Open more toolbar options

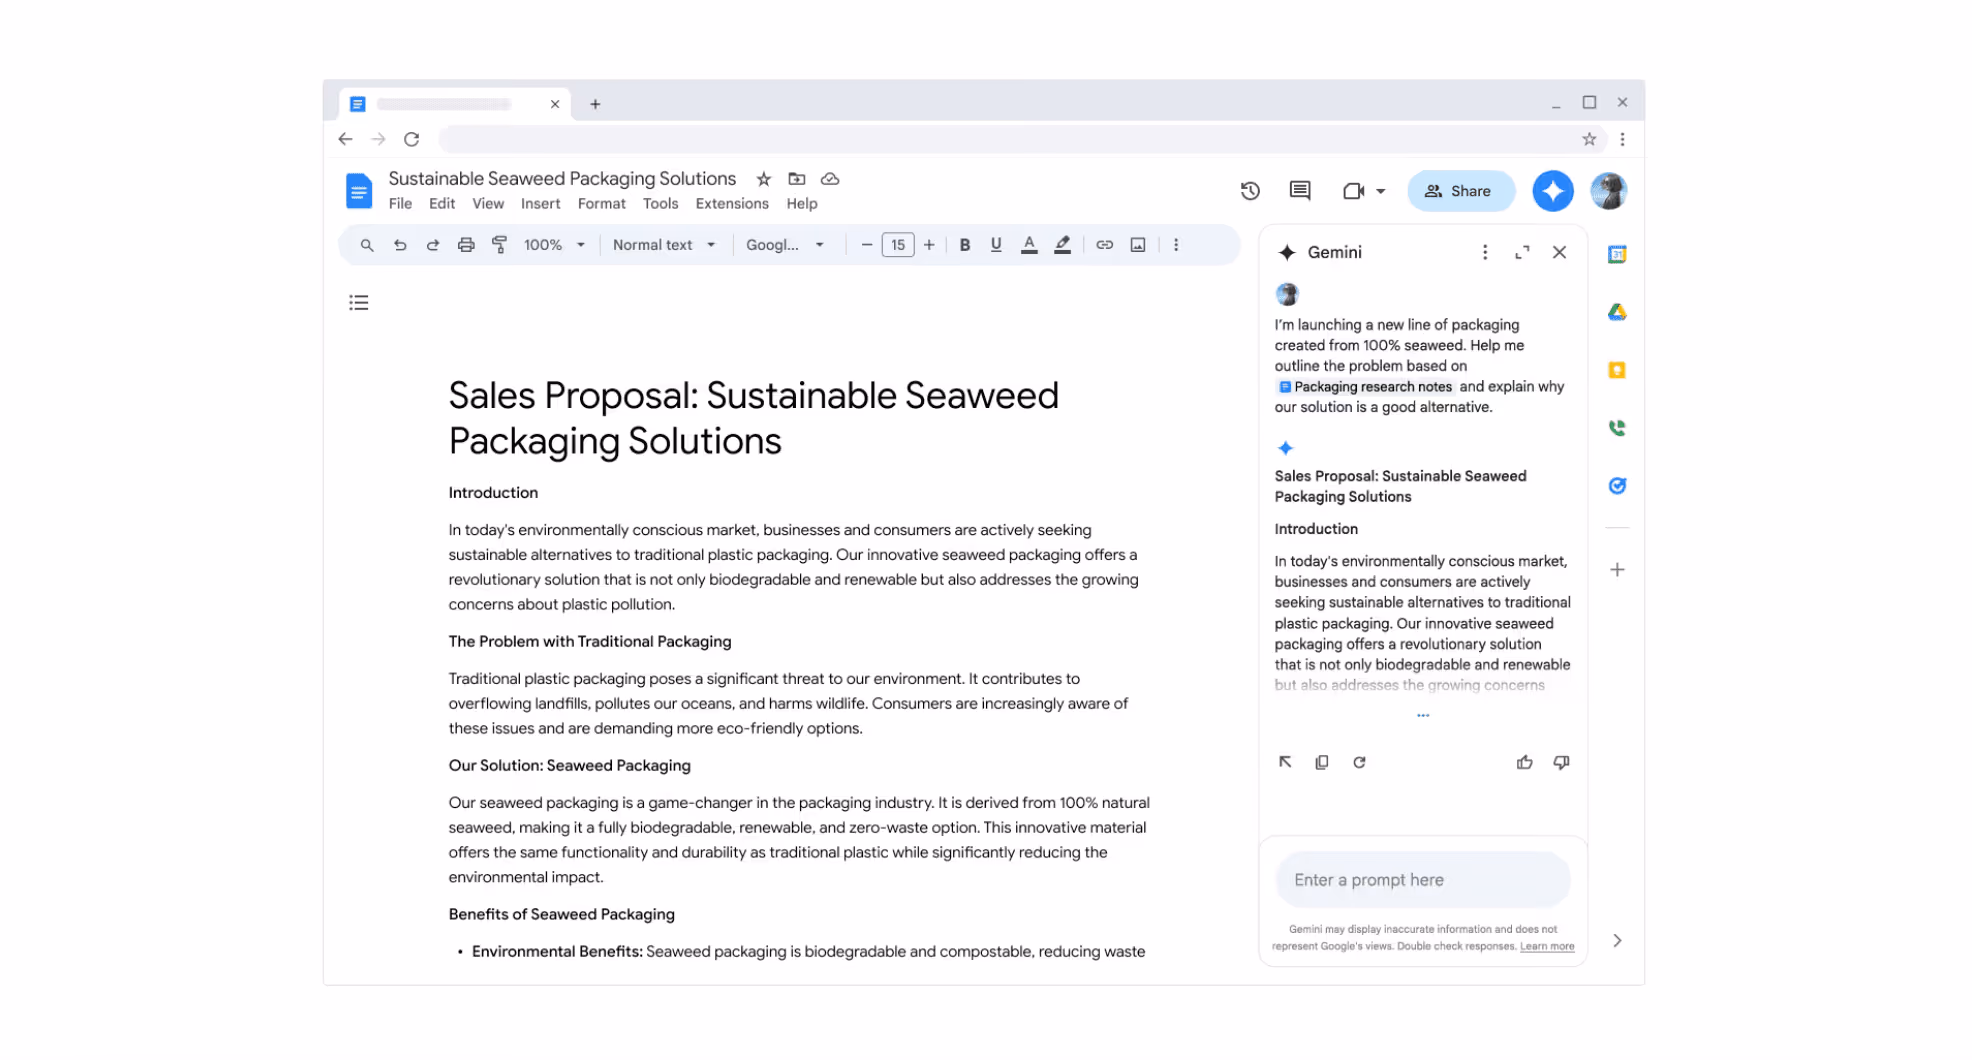point(1176,245)
